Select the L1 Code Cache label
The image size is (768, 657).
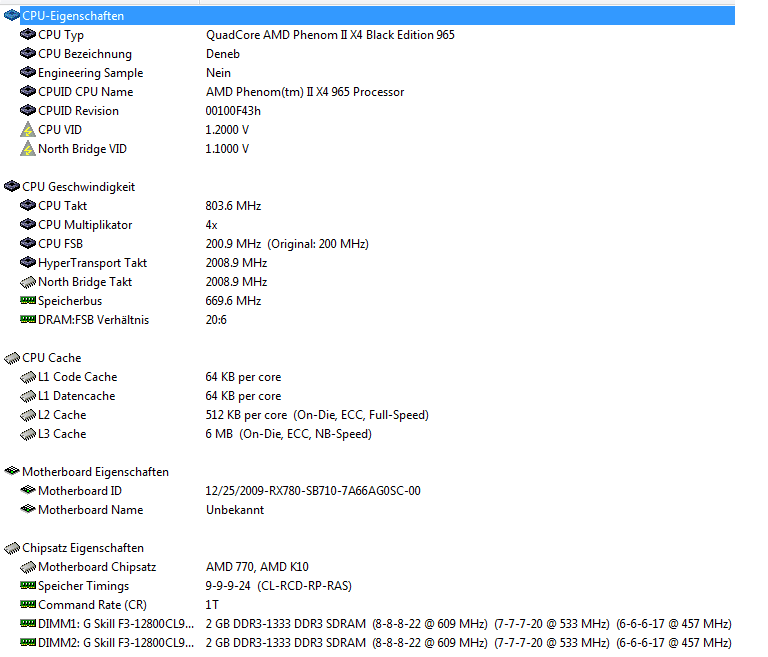(77, 377)
